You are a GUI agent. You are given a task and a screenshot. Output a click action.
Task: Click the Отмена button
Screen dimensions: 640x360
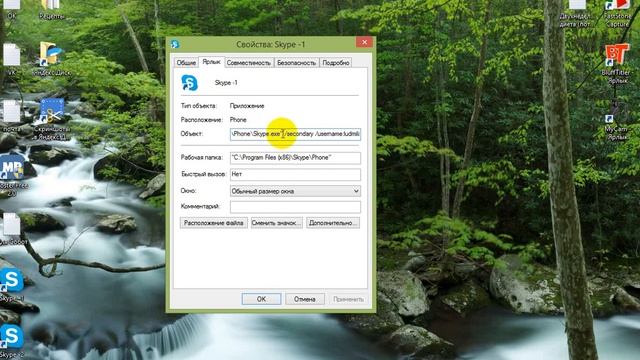click(x=305, y=299)
